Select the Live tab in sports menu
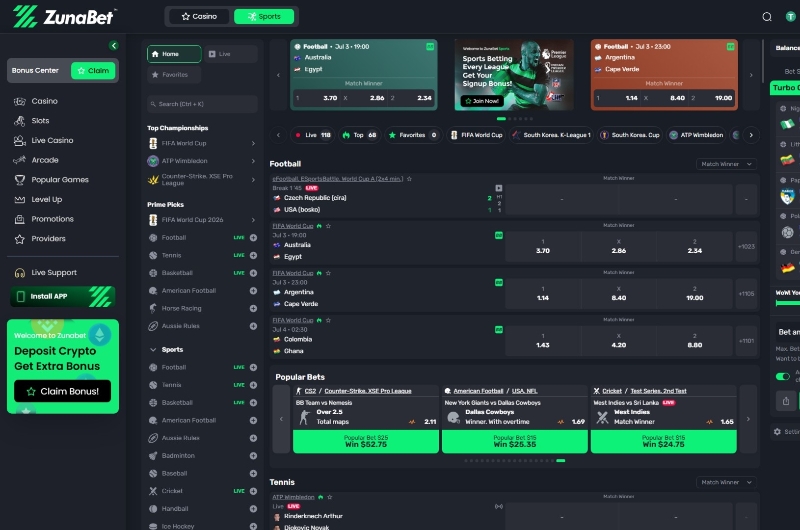800x530 pixels. point(231,54)
